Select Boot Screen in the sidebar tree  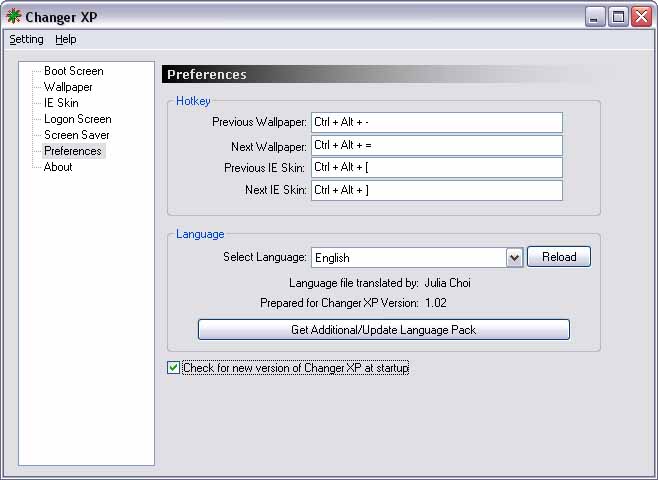click(73, 71)
